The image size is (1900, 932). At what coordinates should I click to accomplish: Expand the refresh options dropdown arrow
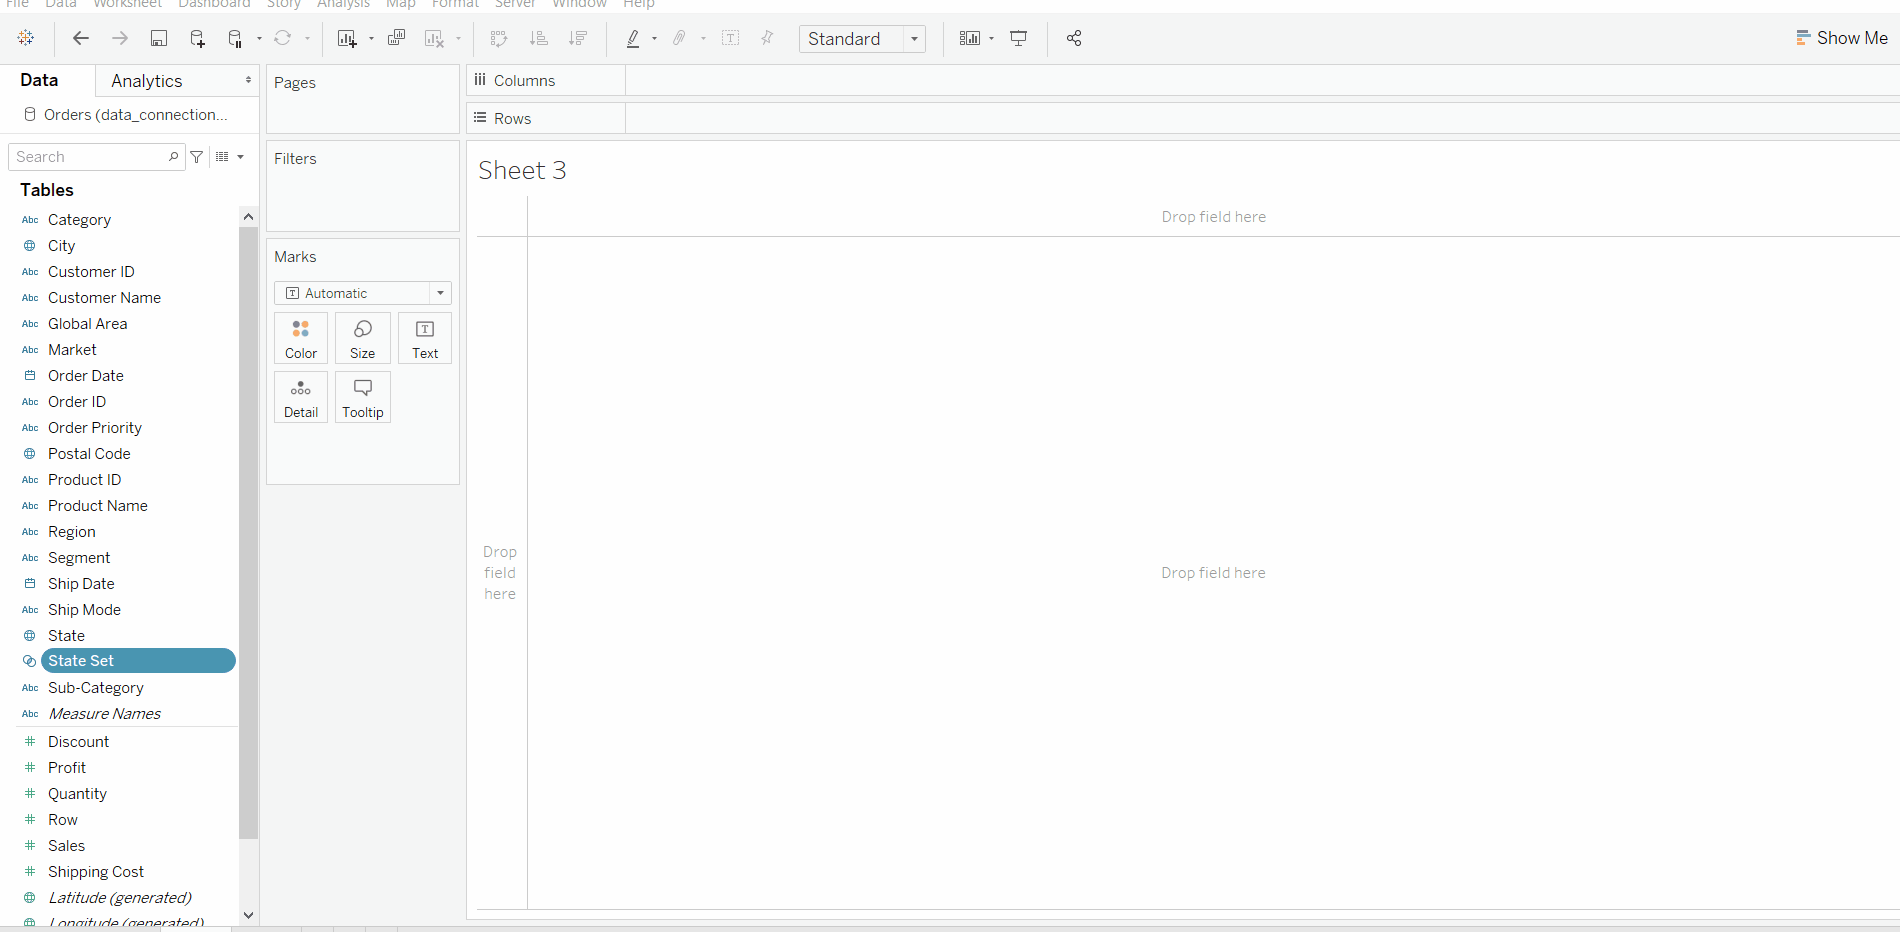click(307, 39)
